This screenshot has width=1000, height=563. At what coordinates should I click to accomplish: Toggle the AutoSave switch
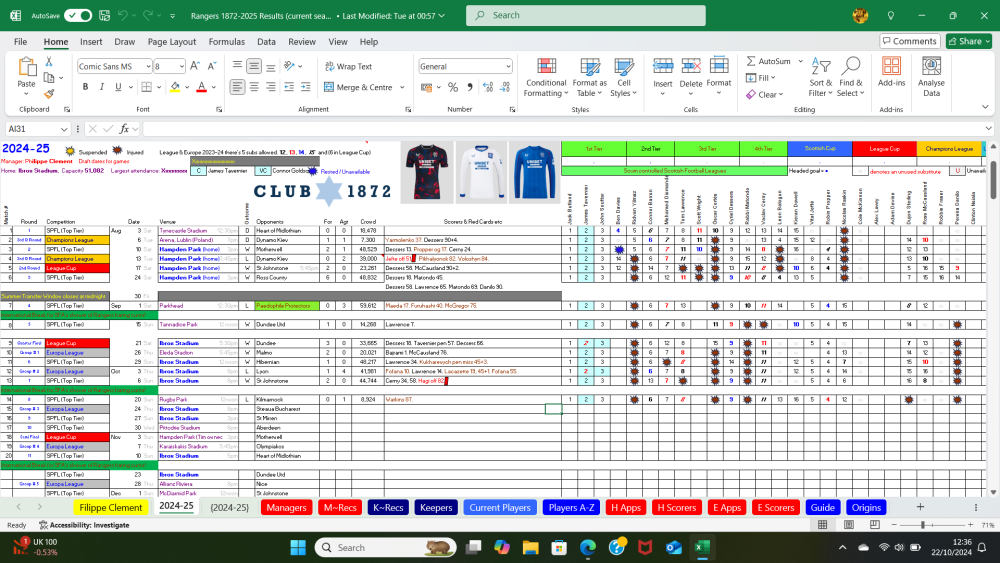click(x=78, y=15)
